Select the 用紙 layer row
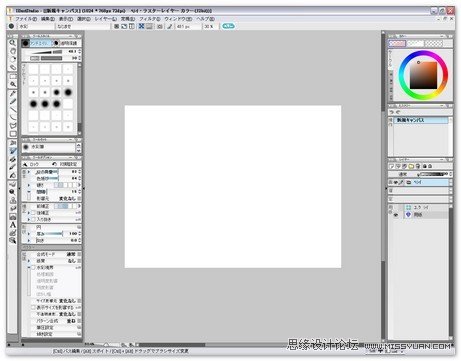461x361 pixels. tap(425, 215)
